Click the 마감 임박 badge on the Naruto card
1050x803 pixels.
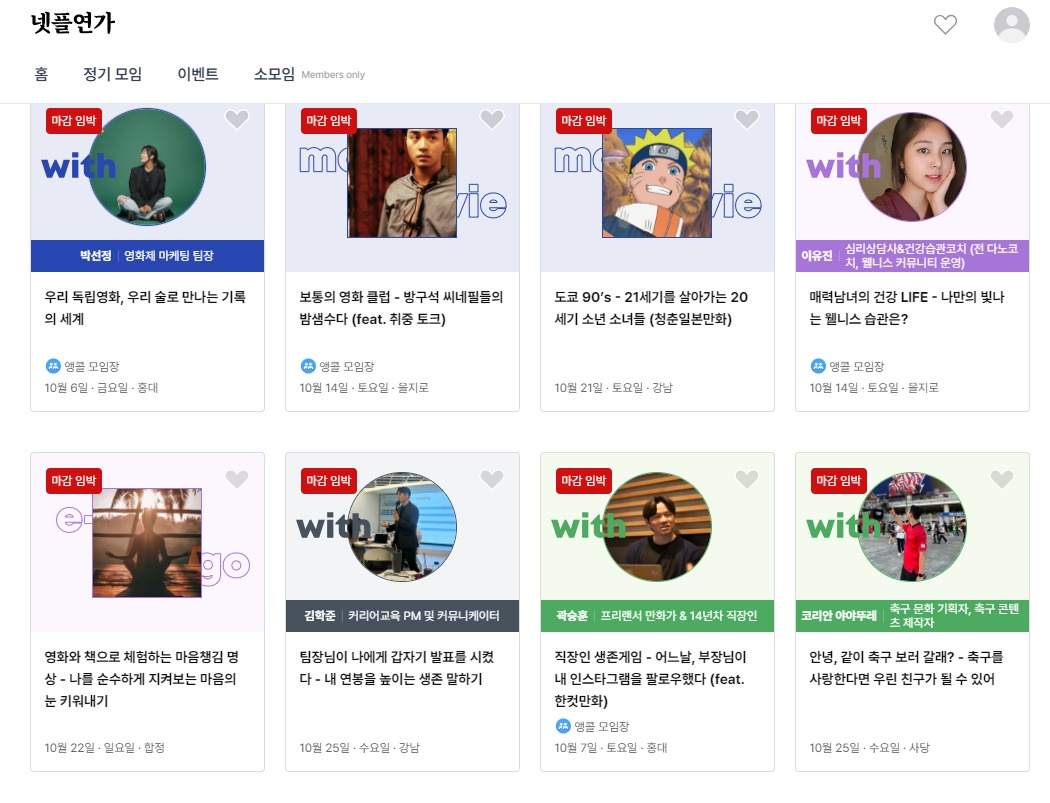click(582, 120)
